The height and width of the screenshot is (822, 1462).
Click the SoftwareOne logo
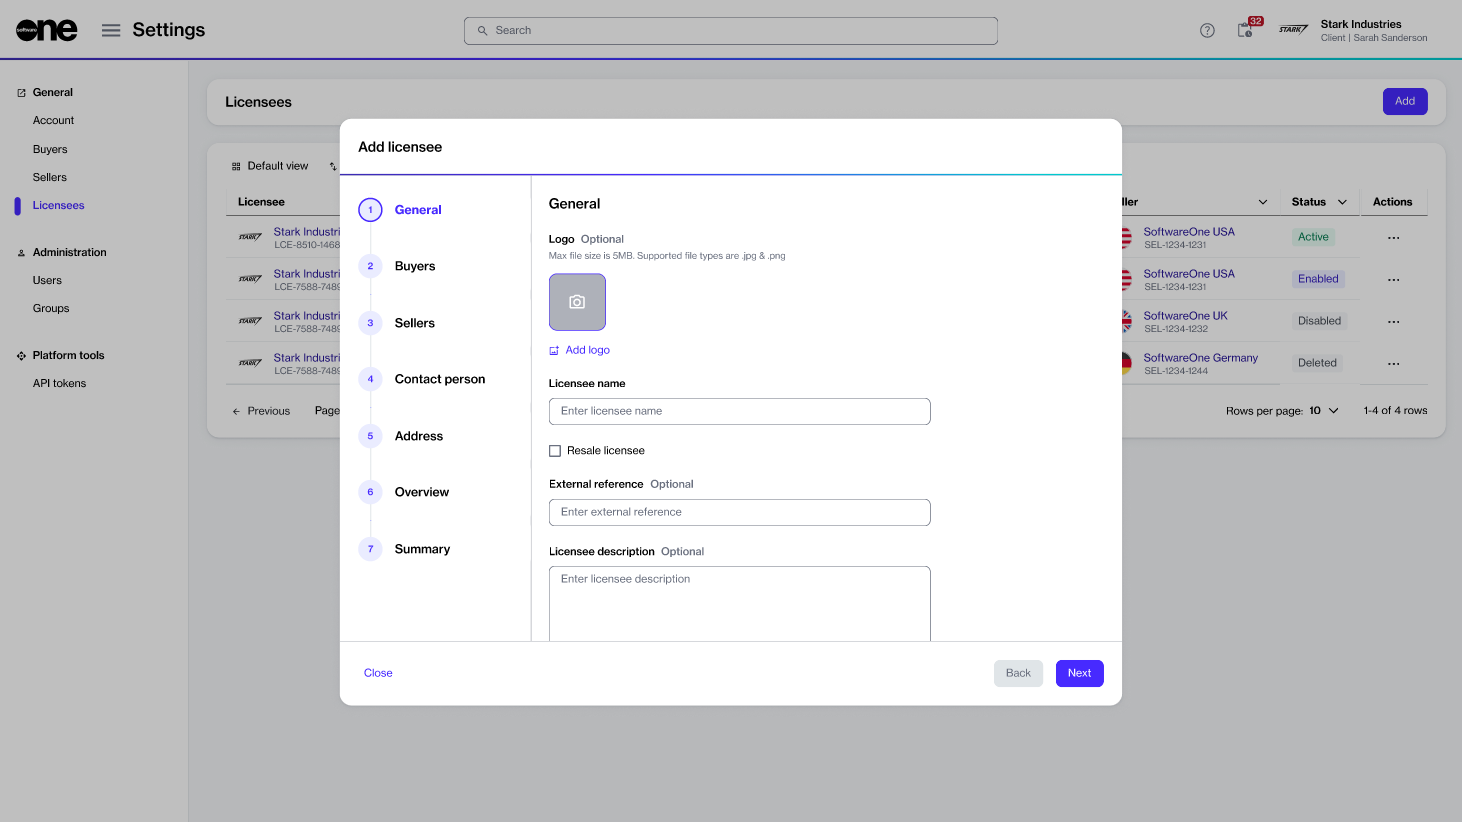coord(47,30)
